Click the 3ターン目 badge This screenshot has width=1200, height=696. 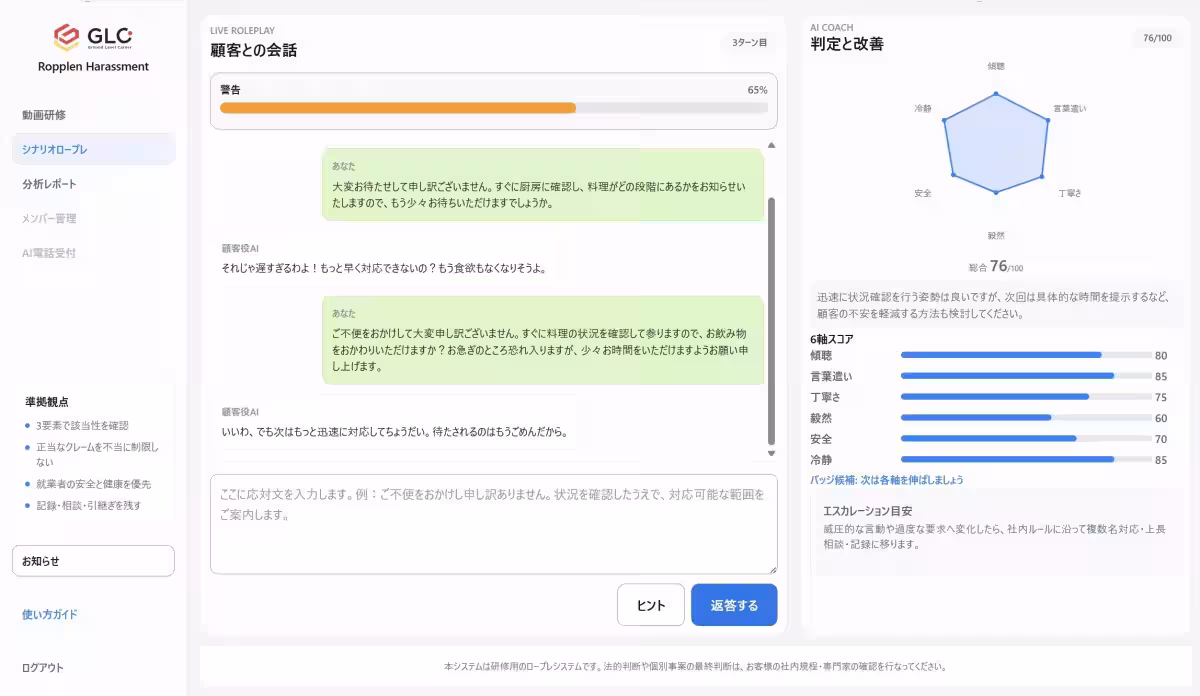point(750,43)
